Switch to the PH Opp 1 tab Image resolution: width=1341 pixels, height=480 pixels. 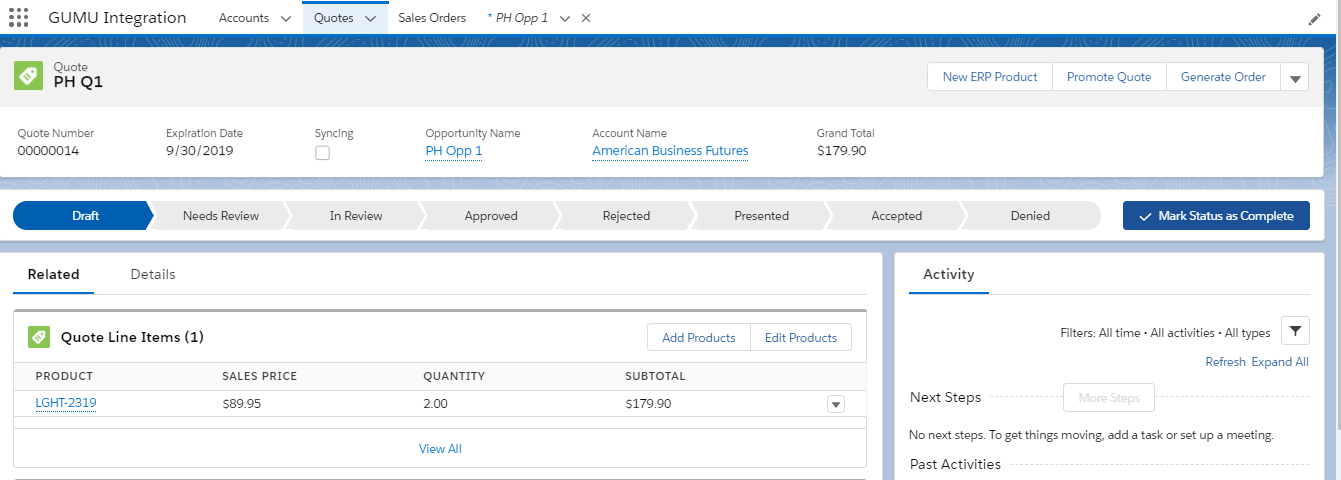point(517,18)
